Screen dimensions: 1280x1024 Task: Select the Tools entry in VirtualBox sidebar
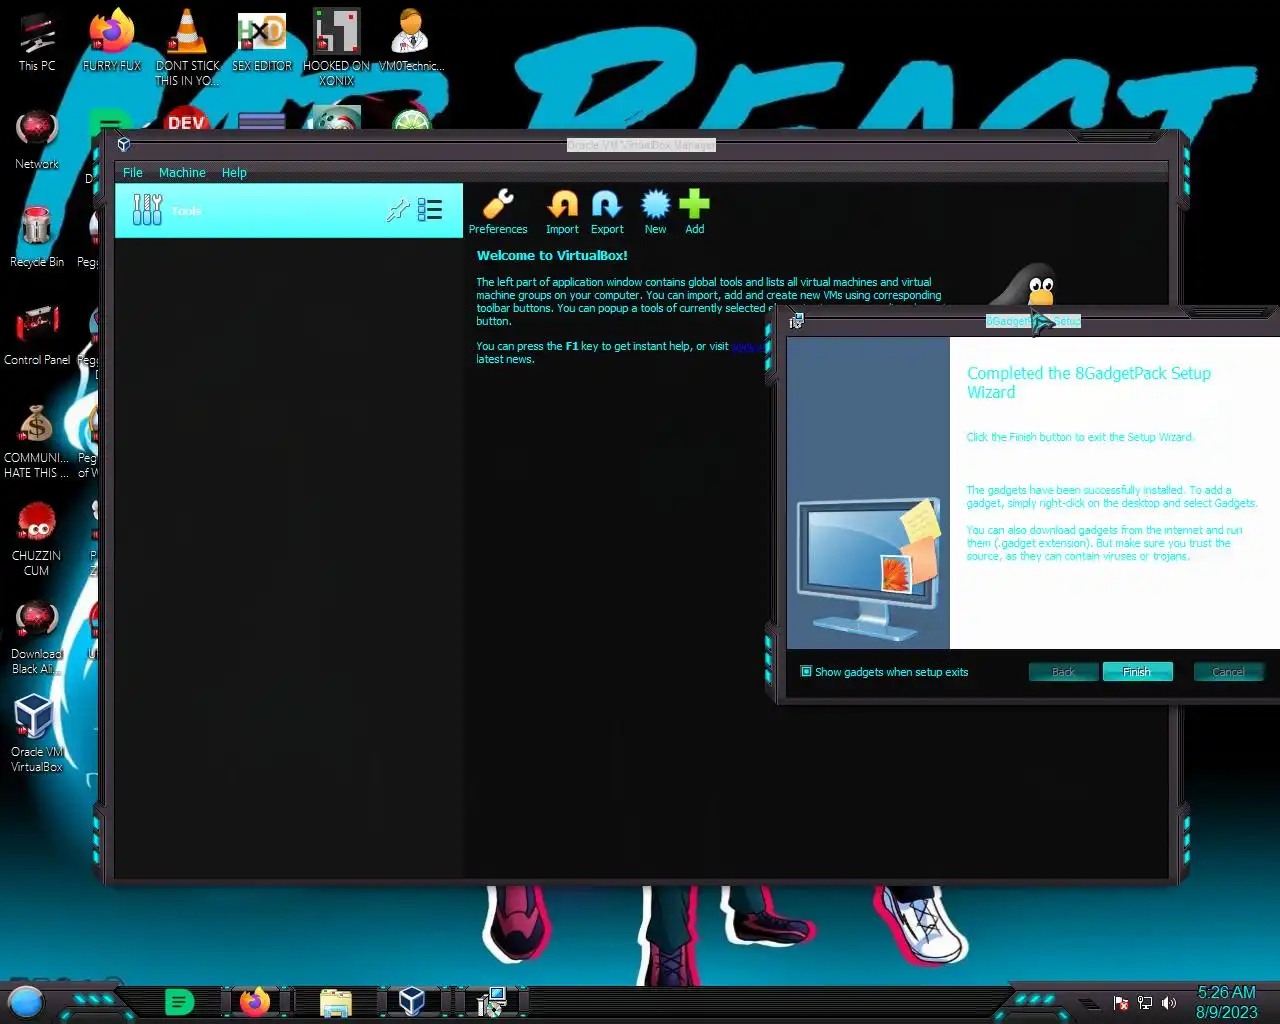tap(289, 210)
